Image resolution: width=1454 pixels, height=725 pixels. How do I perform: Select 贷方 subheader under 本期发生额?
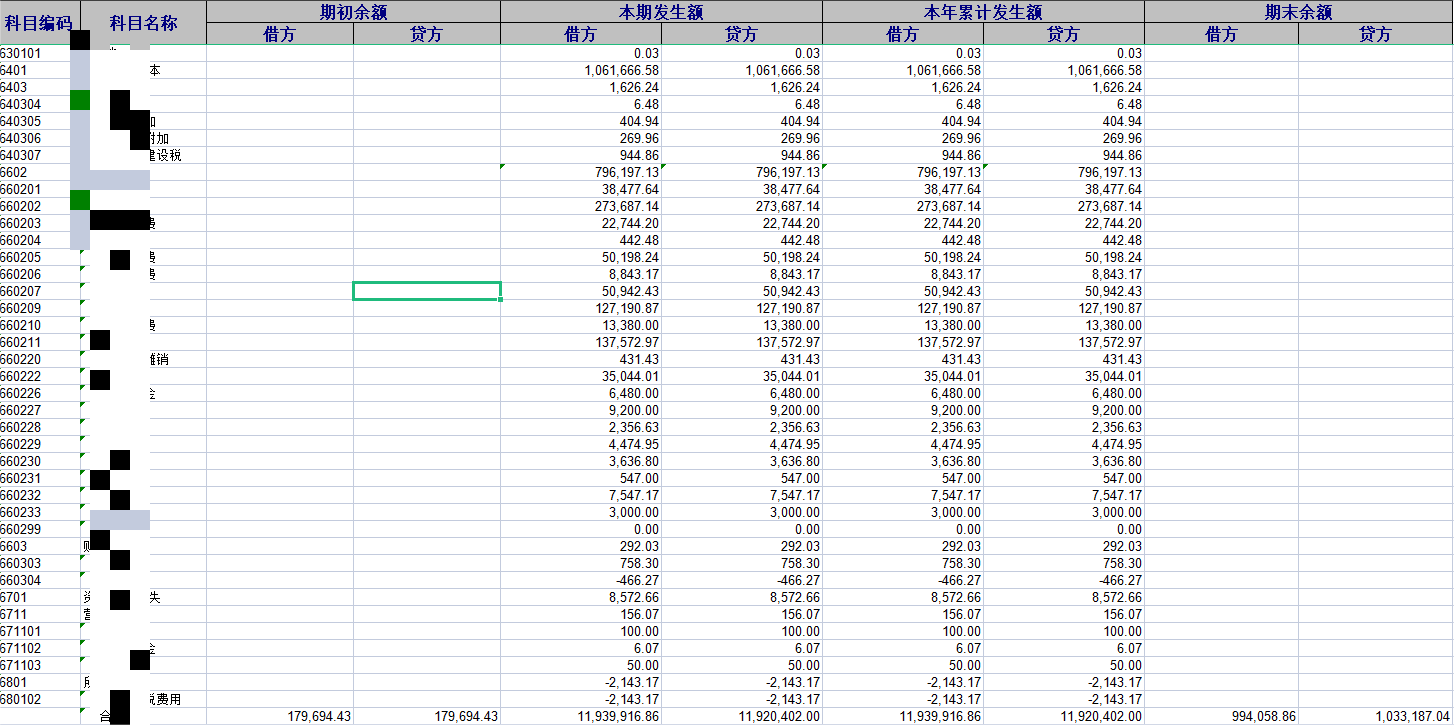tap(742, 34)
